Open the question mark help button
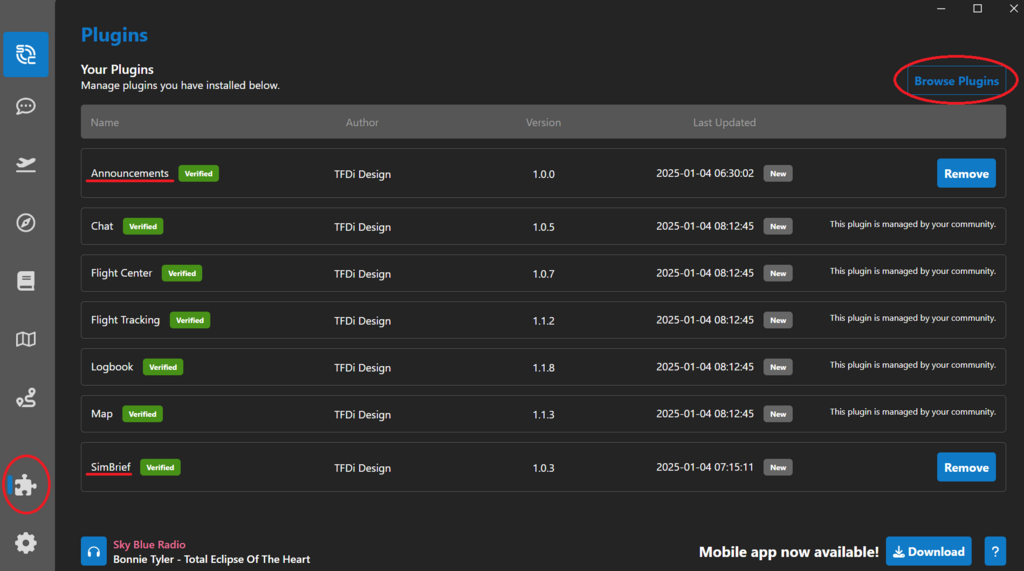 995,551
